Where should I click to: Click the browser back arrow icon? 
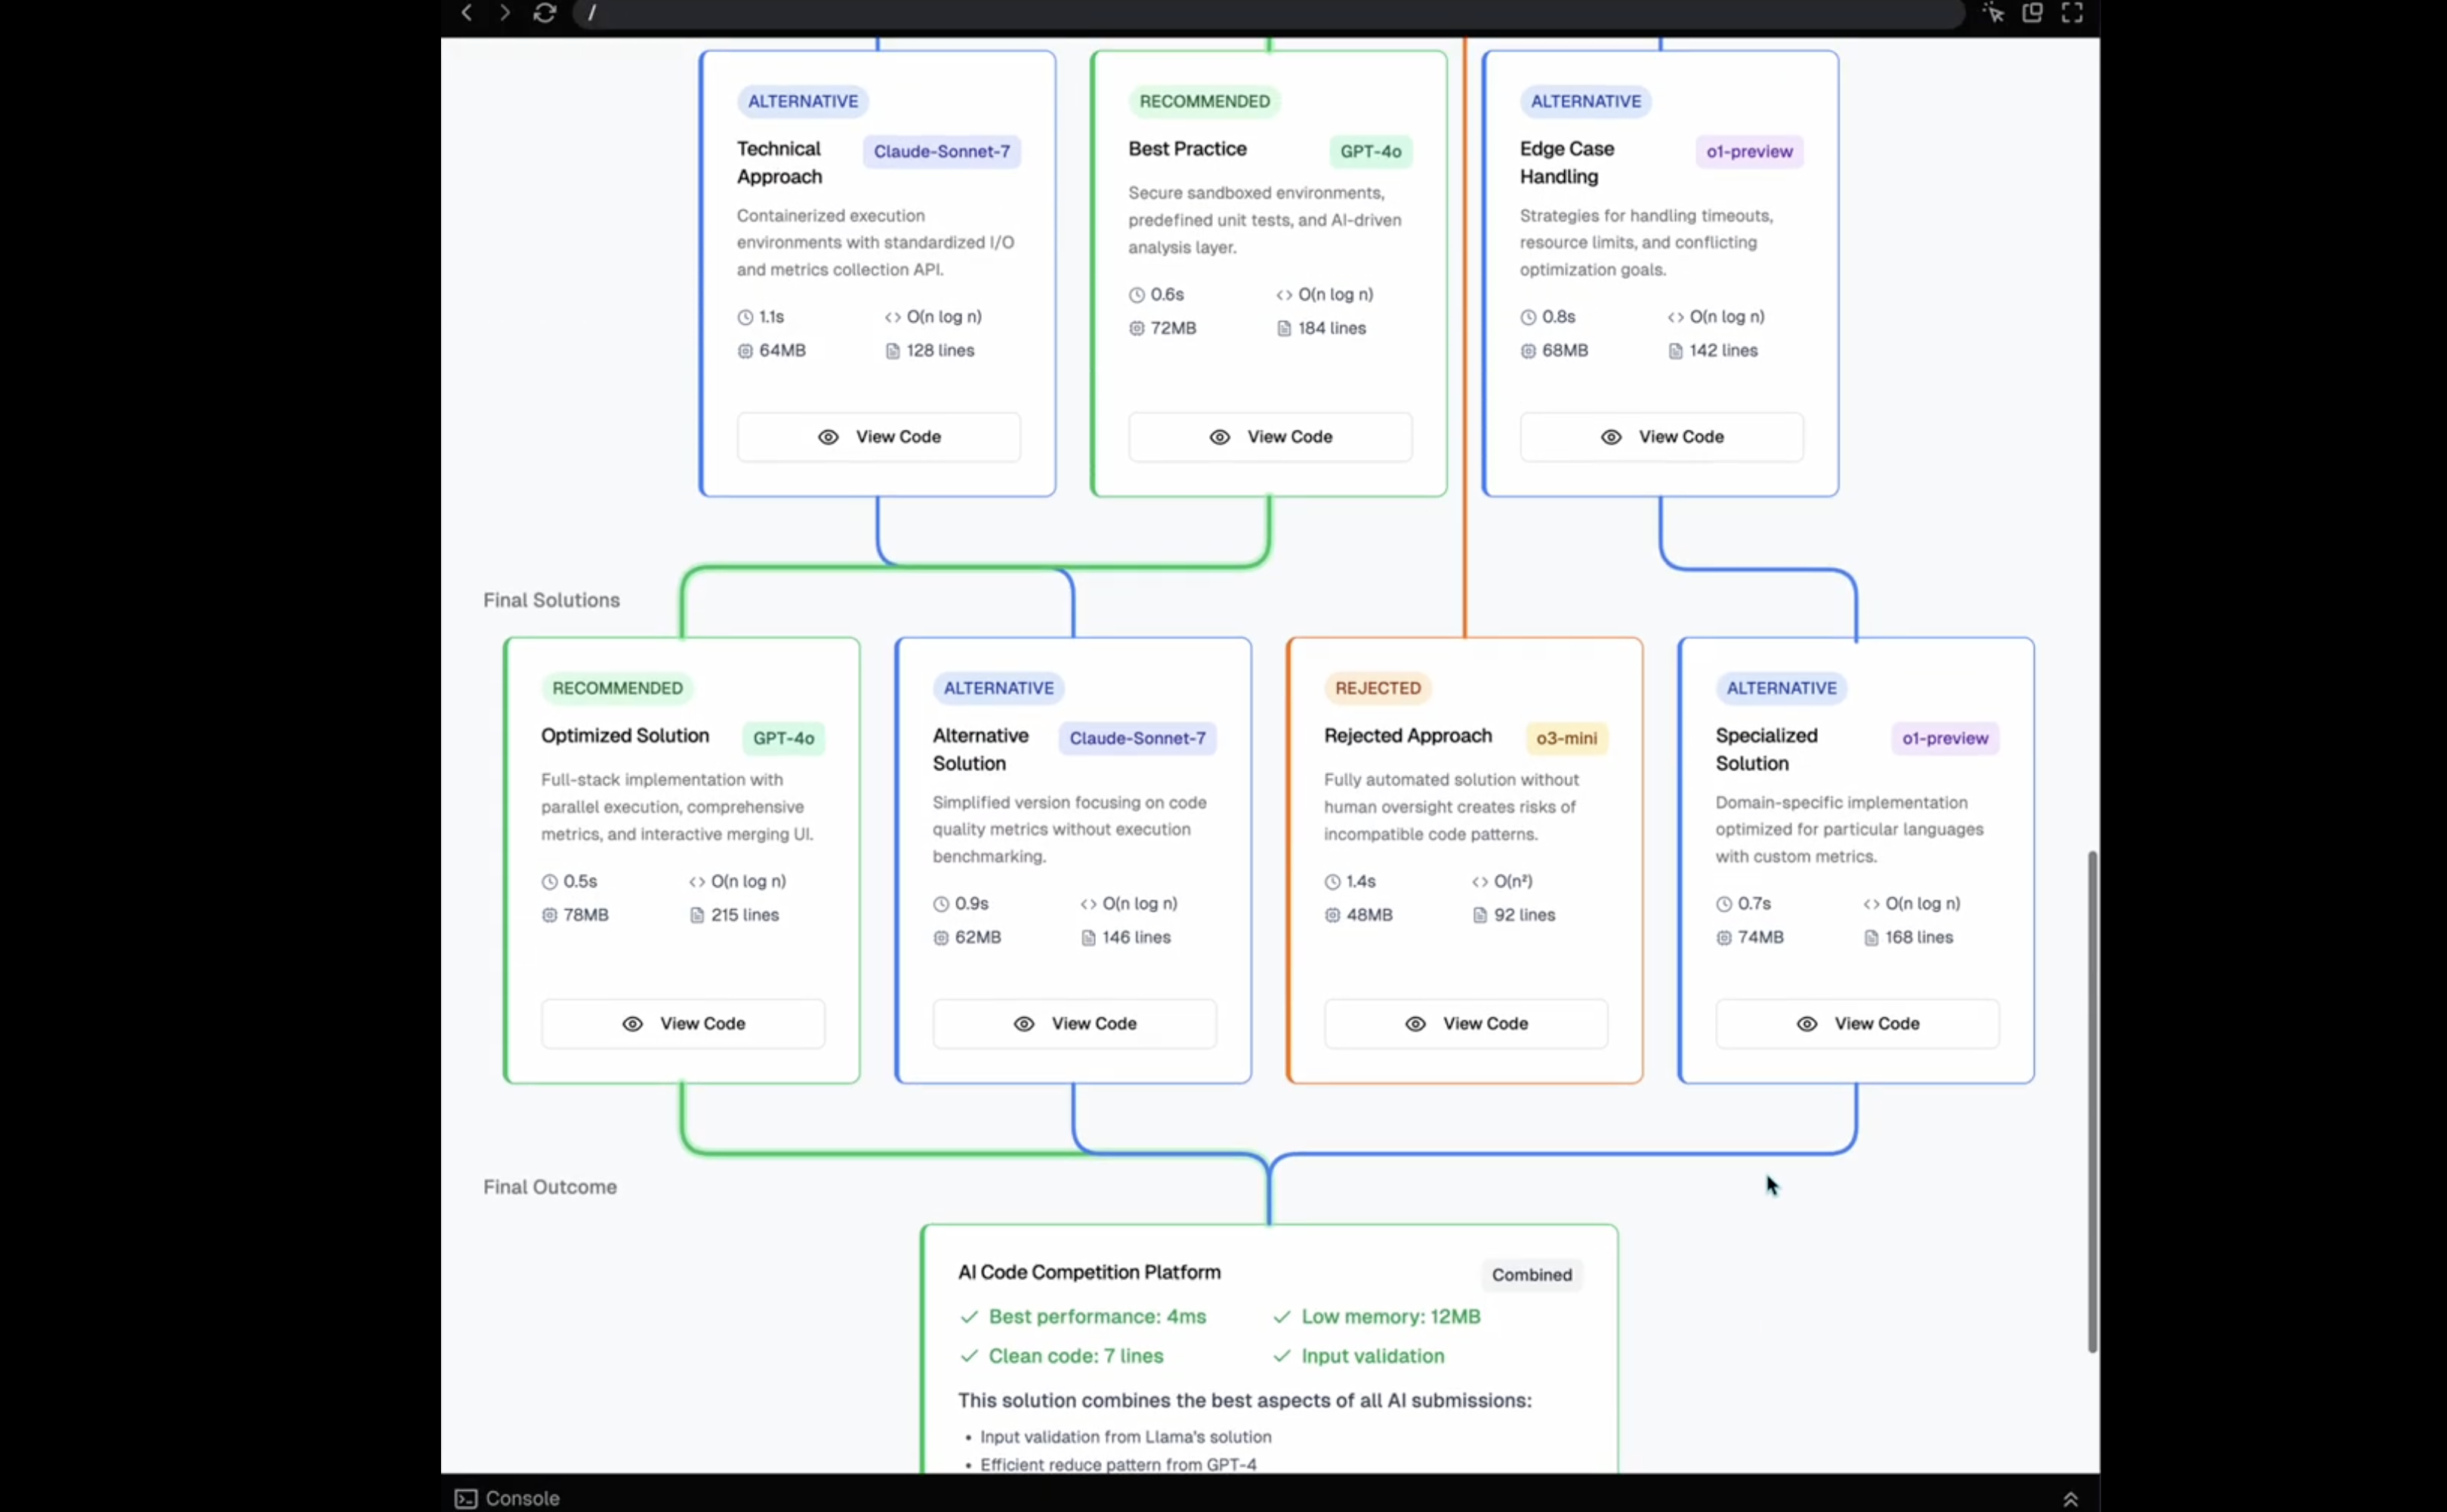point(467,13)
